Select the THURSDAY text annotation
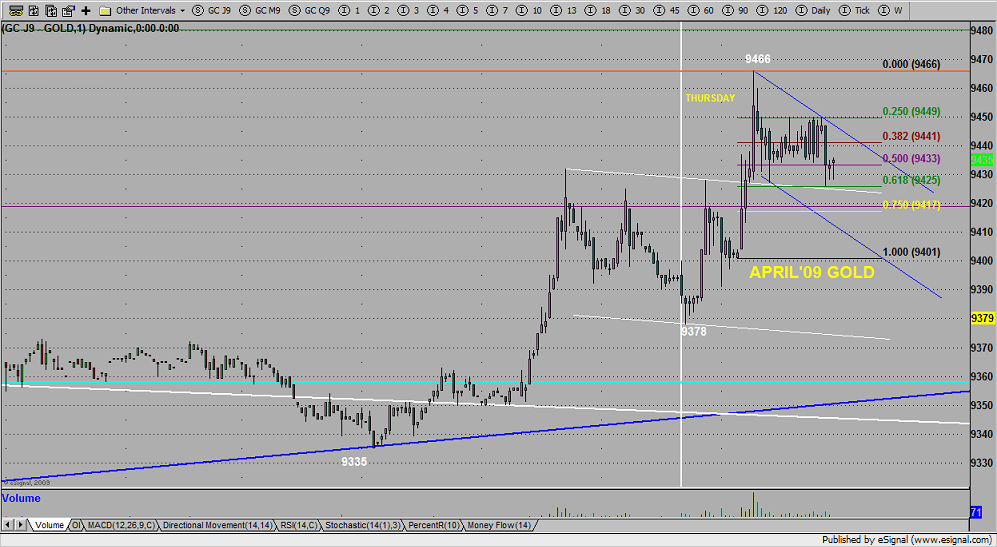The image size is (997, 547). (x=710, y=98)
